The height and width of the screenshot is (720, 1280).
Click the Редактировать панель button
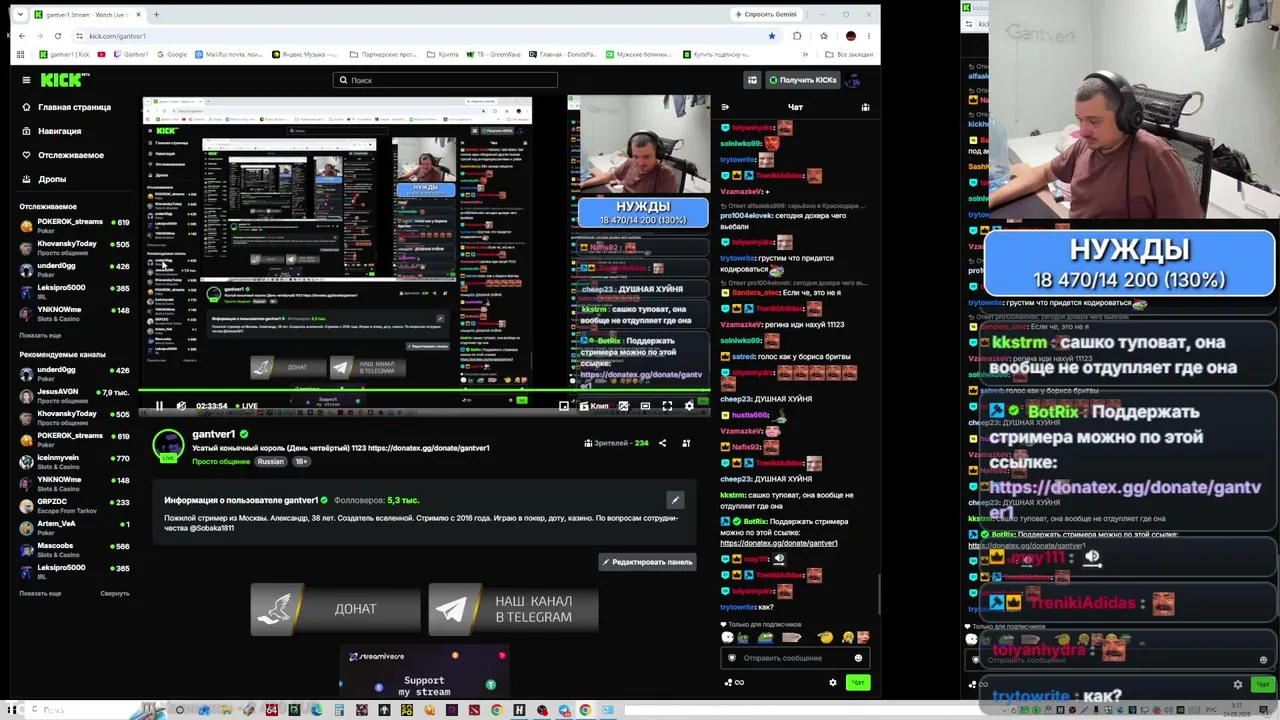tap(648, 562)
